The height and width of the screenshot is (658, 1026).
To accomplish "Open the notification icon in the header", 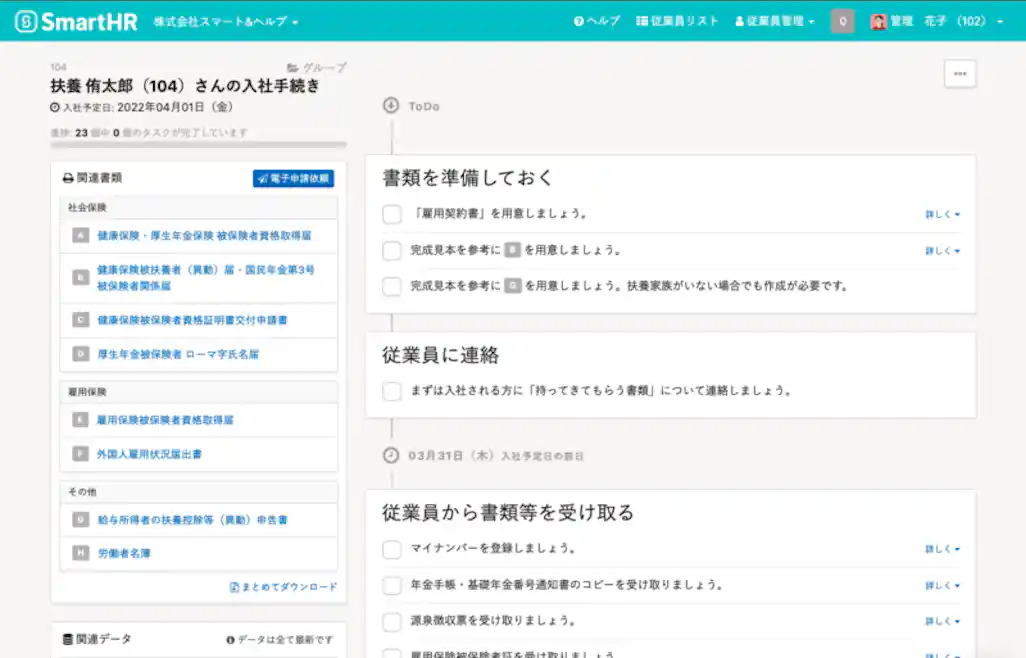I will pyautogui.click(x=841, y=19).
